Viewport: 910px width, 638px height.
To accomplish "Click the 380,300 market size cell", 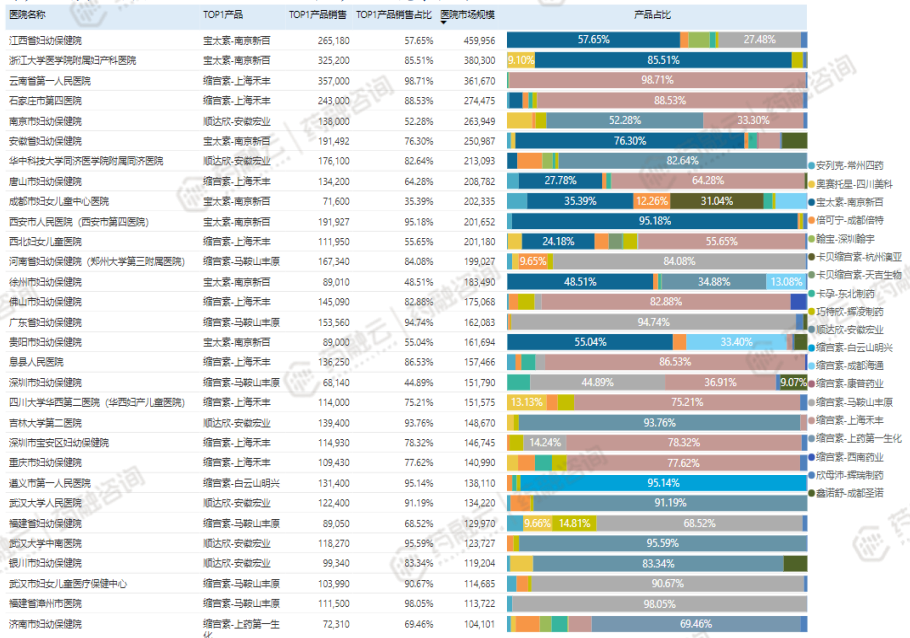I will [x=479, y=60].
